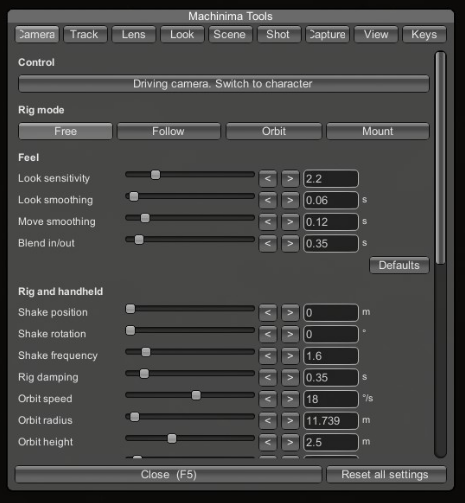This screenshot has height=503, width=465.
Task: Click the Look sensitivity value field
Action: pyautogui.click(x=331, y=179)
